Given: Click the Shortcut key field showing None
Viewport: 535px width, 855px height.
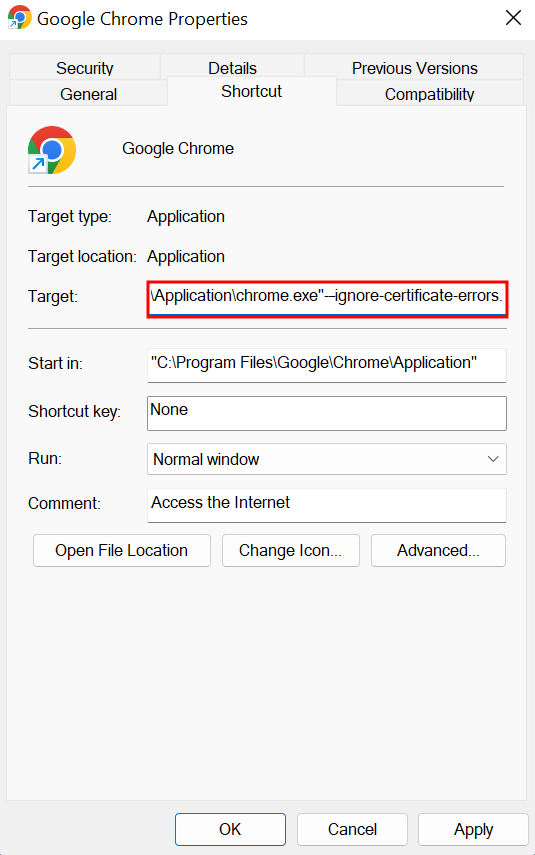Looking at the screenshot, I should (327, 413).
